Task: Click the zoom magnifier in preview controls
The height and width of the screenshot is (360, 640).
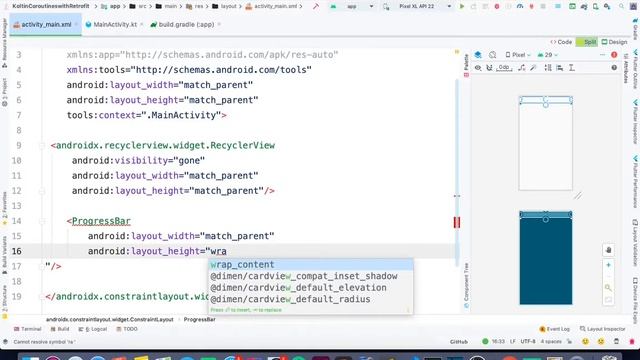Action: 608,288
